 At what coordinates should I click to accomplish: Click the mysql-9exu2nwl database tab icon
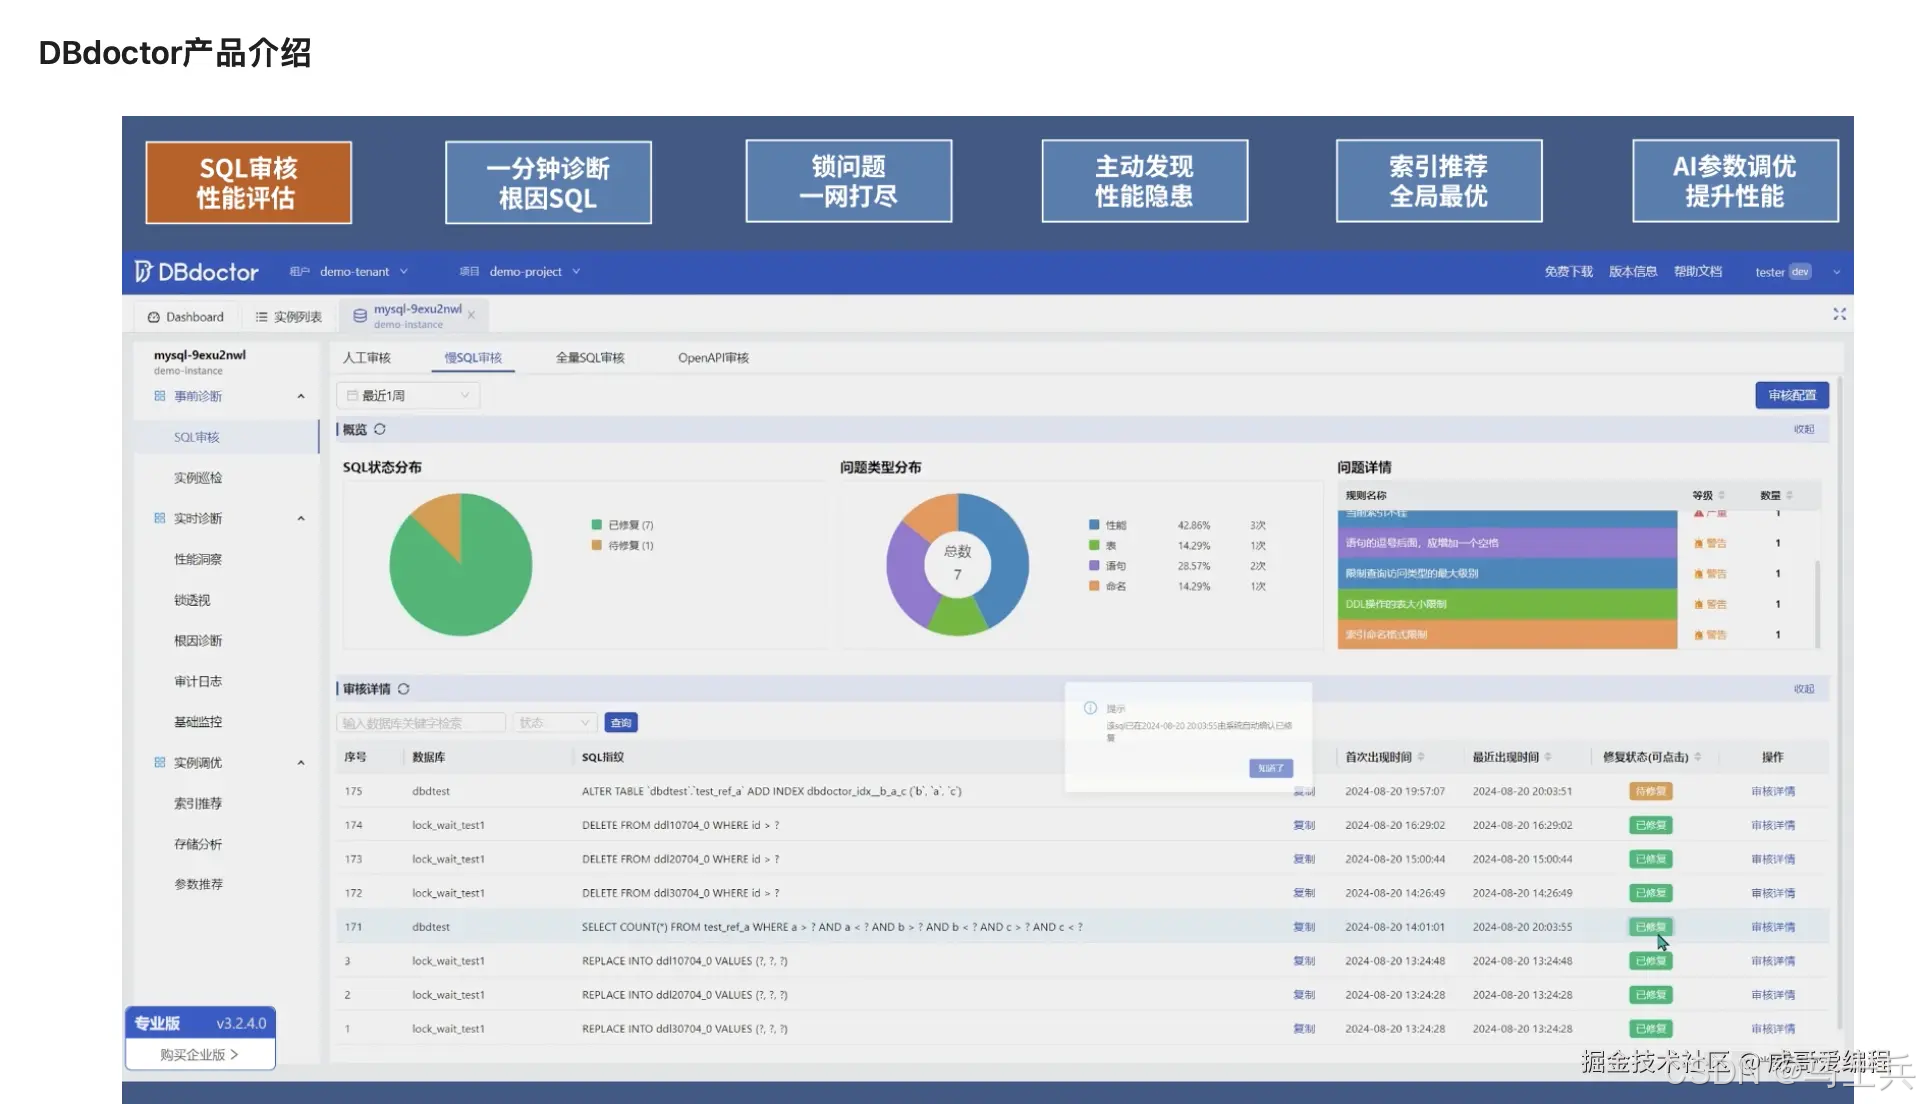[x=360, y=316]
